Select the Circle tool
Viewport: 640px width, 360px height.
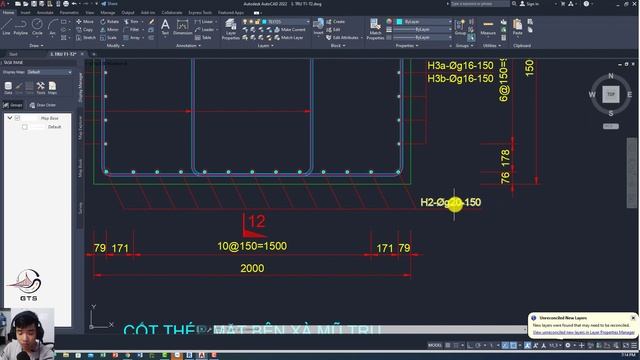coord(37,27)
